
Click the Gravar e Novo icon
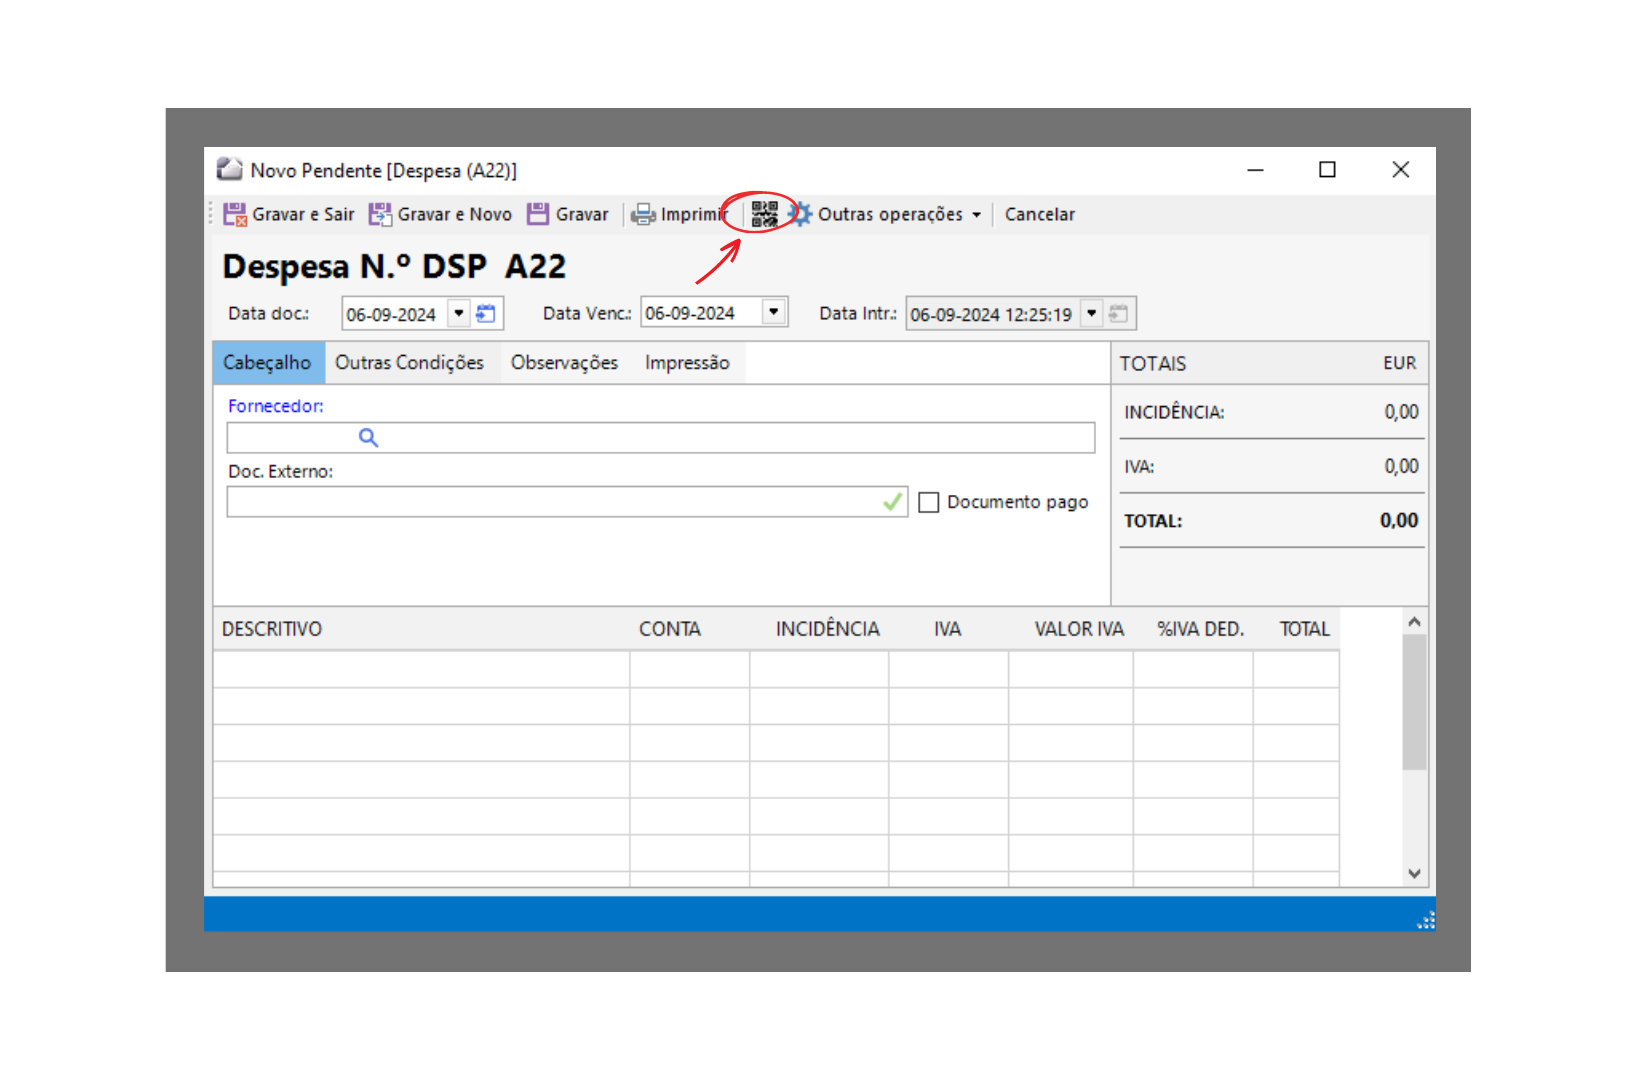(x=380, y=214)
